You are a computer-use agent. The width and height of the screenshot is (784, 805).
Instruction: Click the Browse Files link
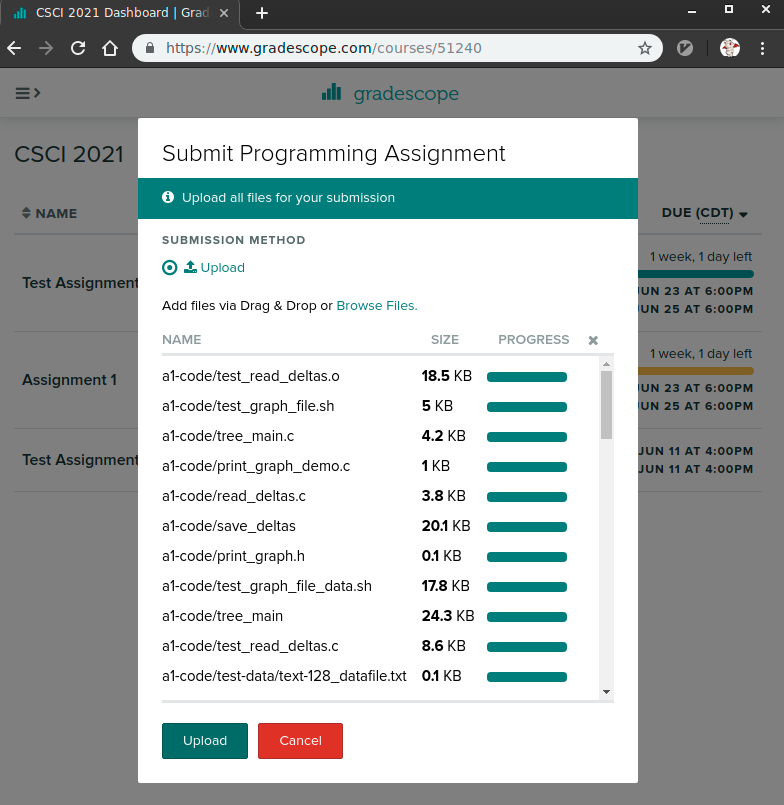point(377,305)
